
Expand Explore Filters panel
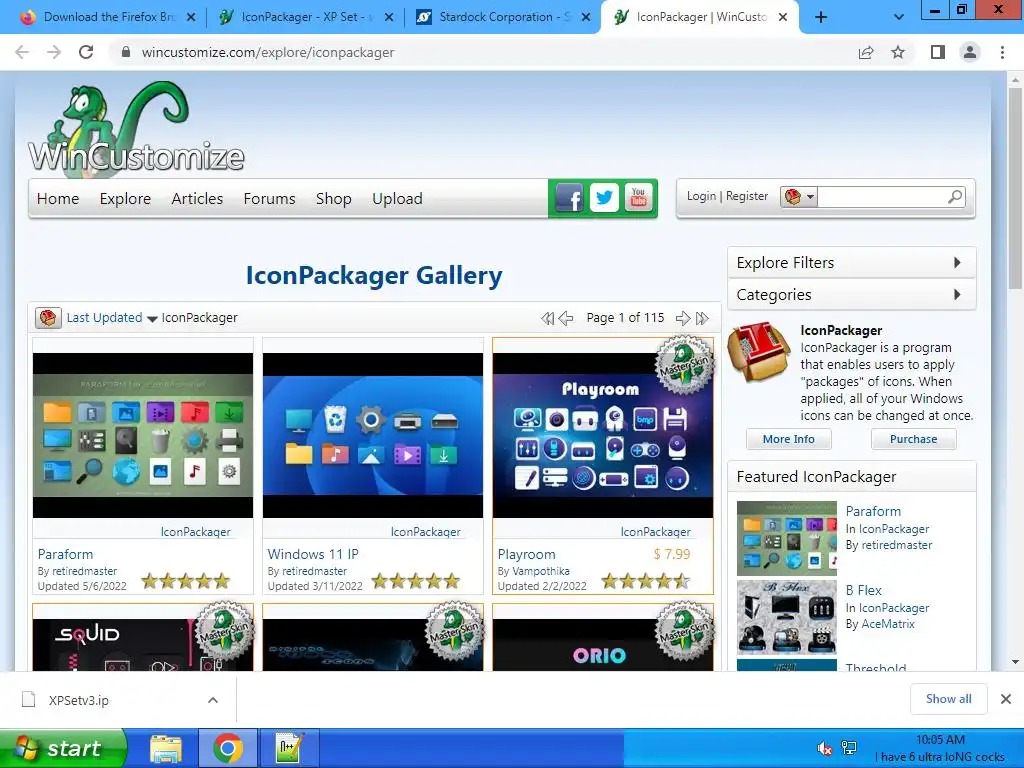tap(852, 263)
